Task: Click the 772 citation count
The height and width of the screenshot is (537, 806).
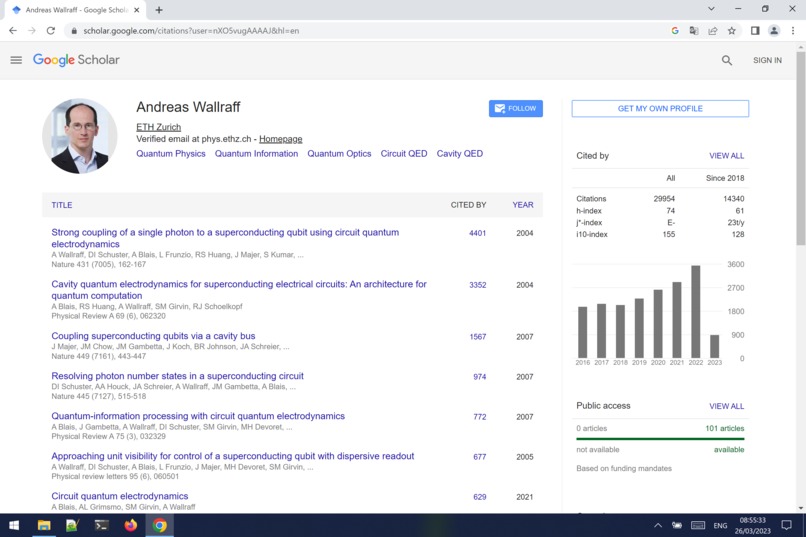Action: click(x=480, y=417)
